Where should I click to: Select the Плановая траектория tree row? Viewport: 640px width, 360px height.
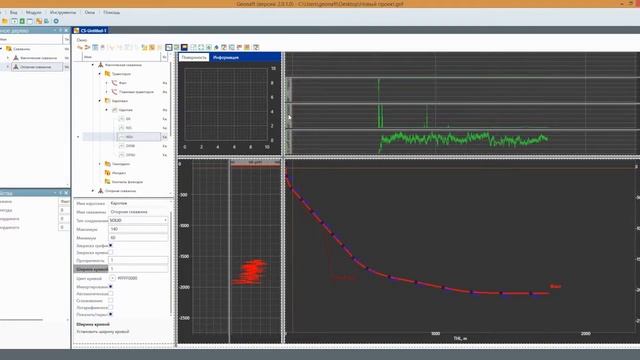(x=136, y=92)
